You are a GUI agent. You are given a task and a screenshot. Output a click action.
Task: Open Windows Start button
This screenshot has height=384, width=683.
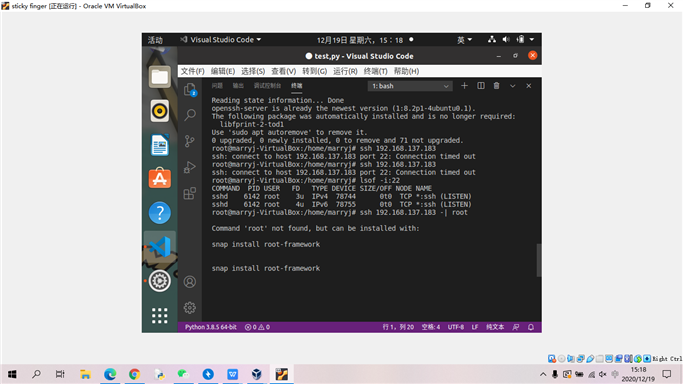[12, 374]
